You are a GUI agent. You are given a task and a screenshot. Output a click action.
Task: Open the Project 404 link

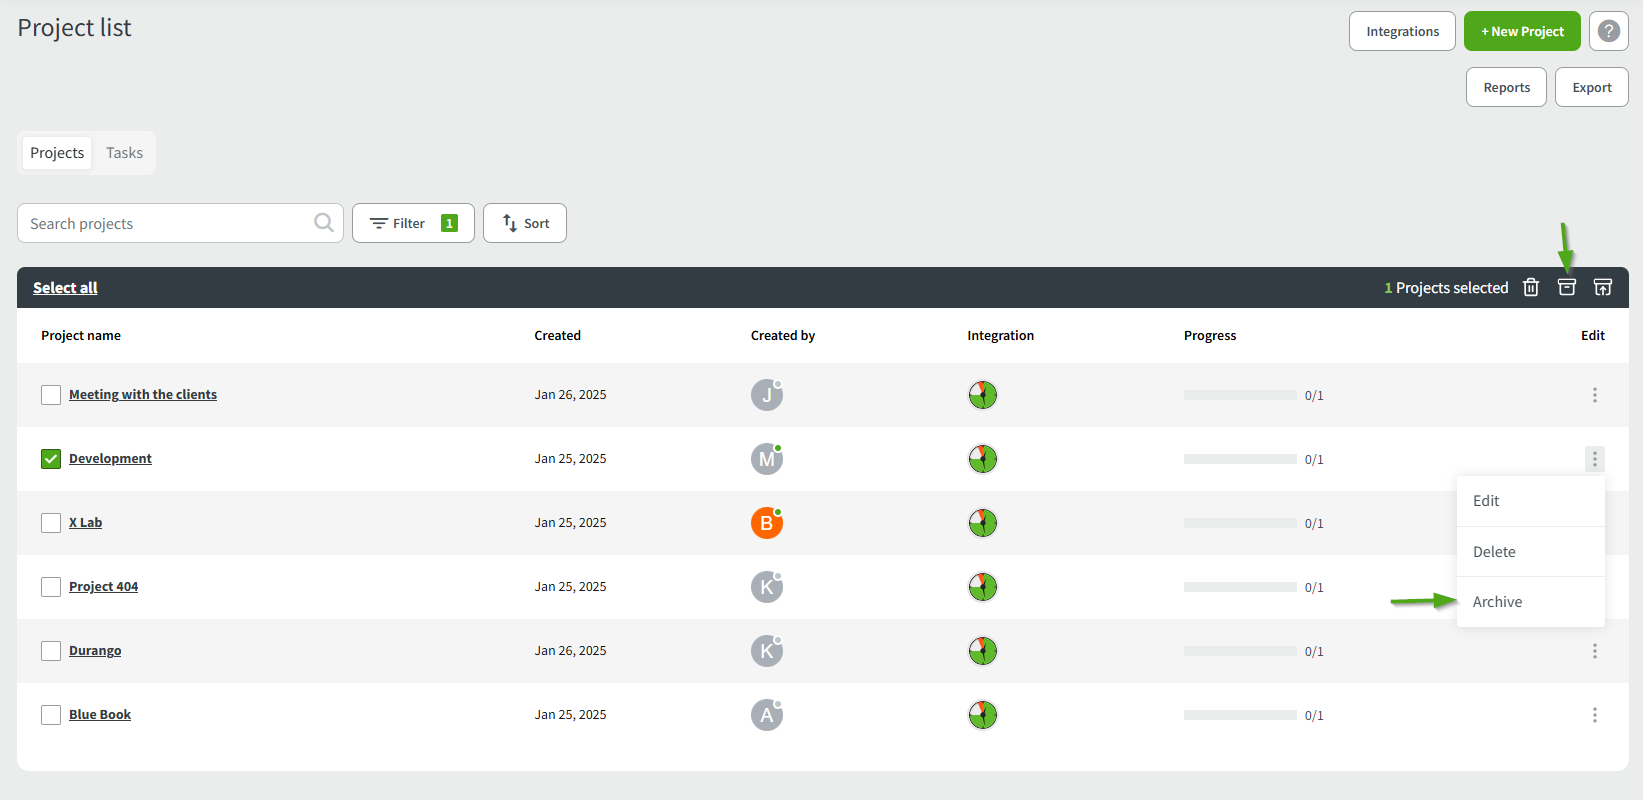point(103,587)
